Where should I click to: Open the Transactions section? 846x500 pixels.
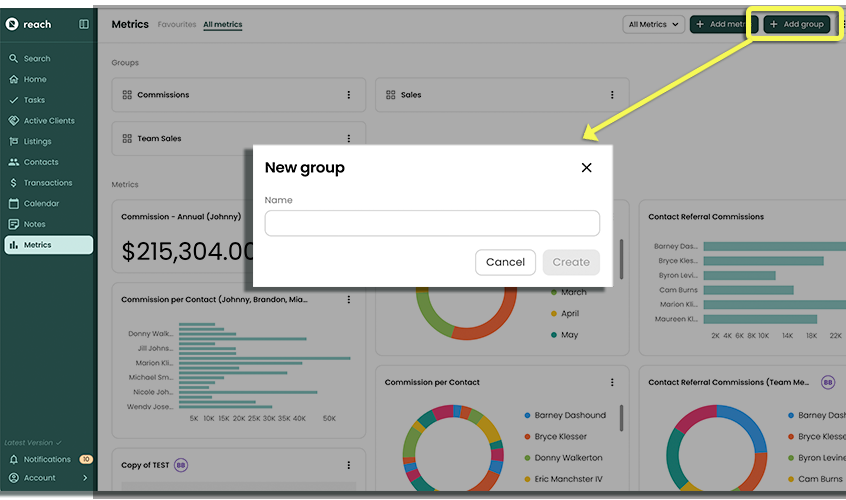click(x=47, y=183)
